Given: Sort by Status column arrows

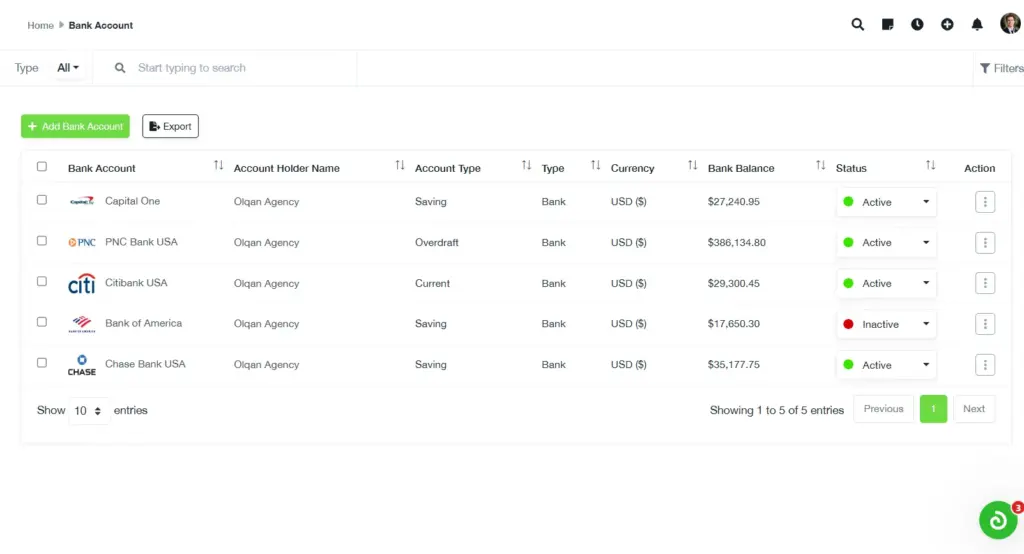Looking at the screenshot, I should (931, 166).
